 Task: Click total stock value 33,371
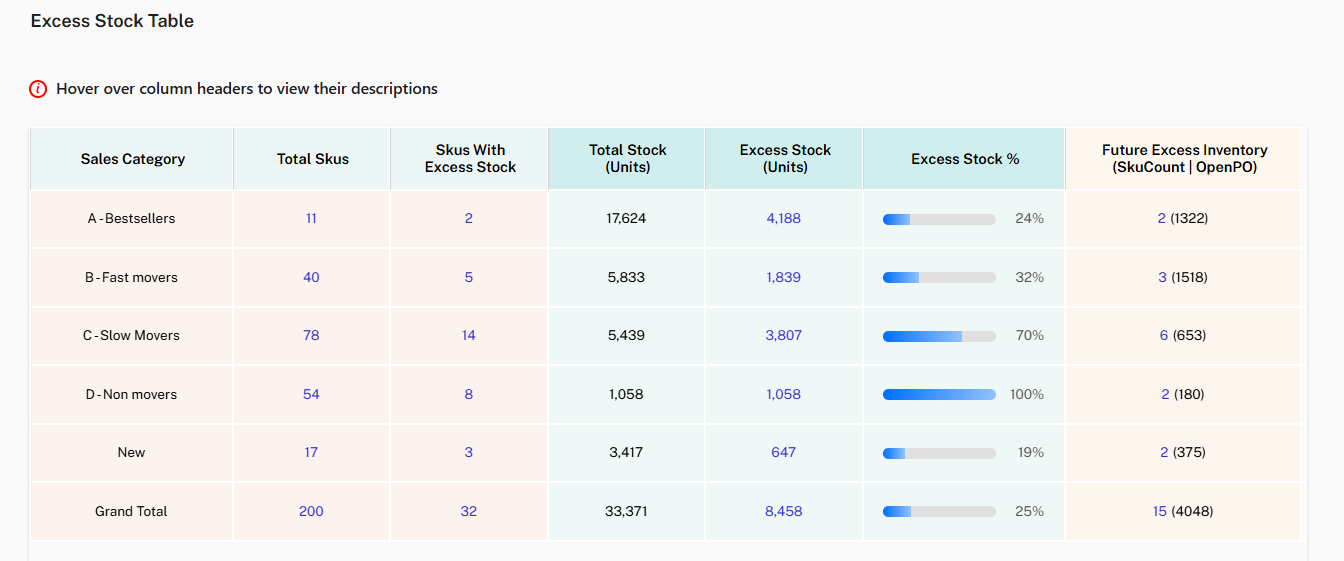626,511
